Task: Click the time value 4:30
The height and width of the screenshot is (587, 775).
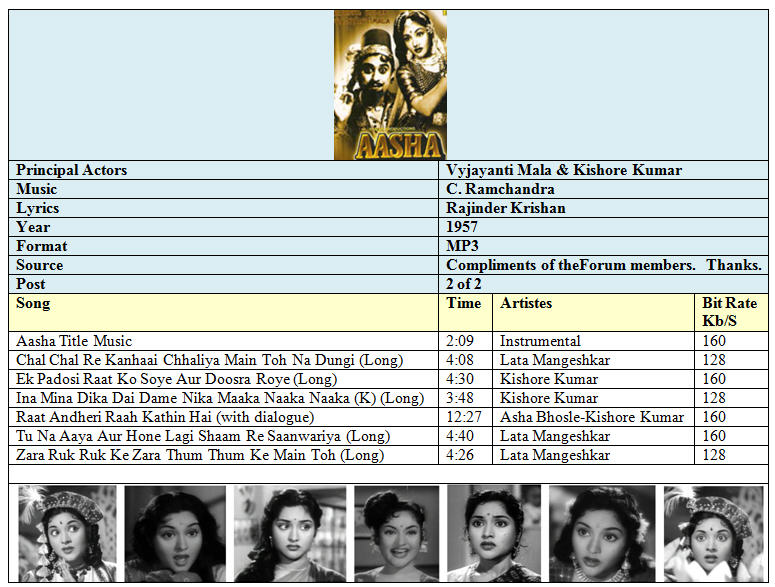Action: tap(460, 379)
